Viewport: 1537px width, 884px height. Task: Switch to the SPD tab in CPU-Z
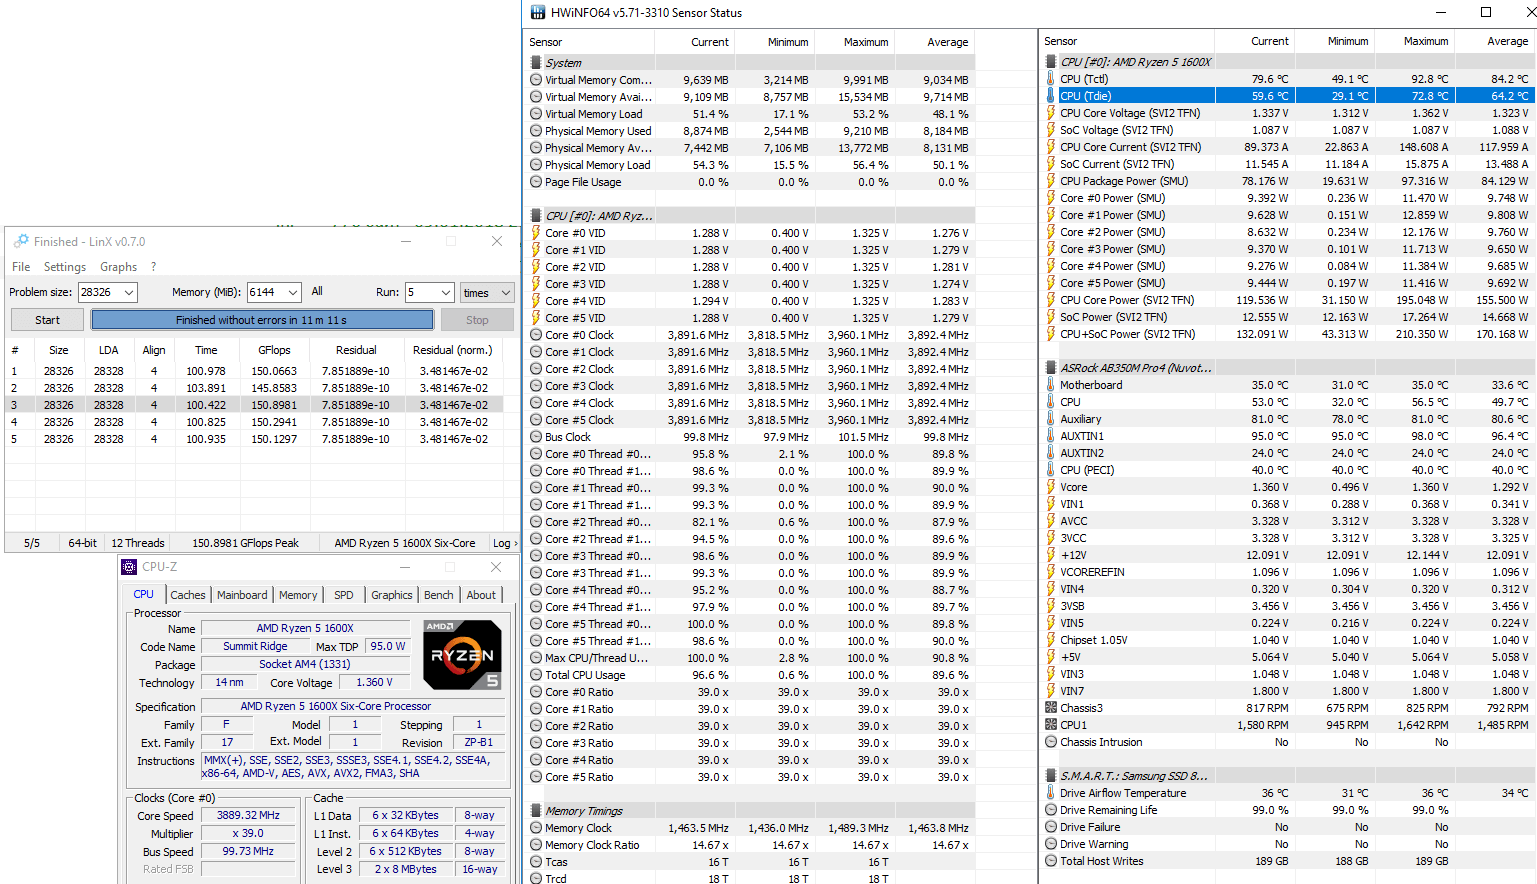click(344, 595)
